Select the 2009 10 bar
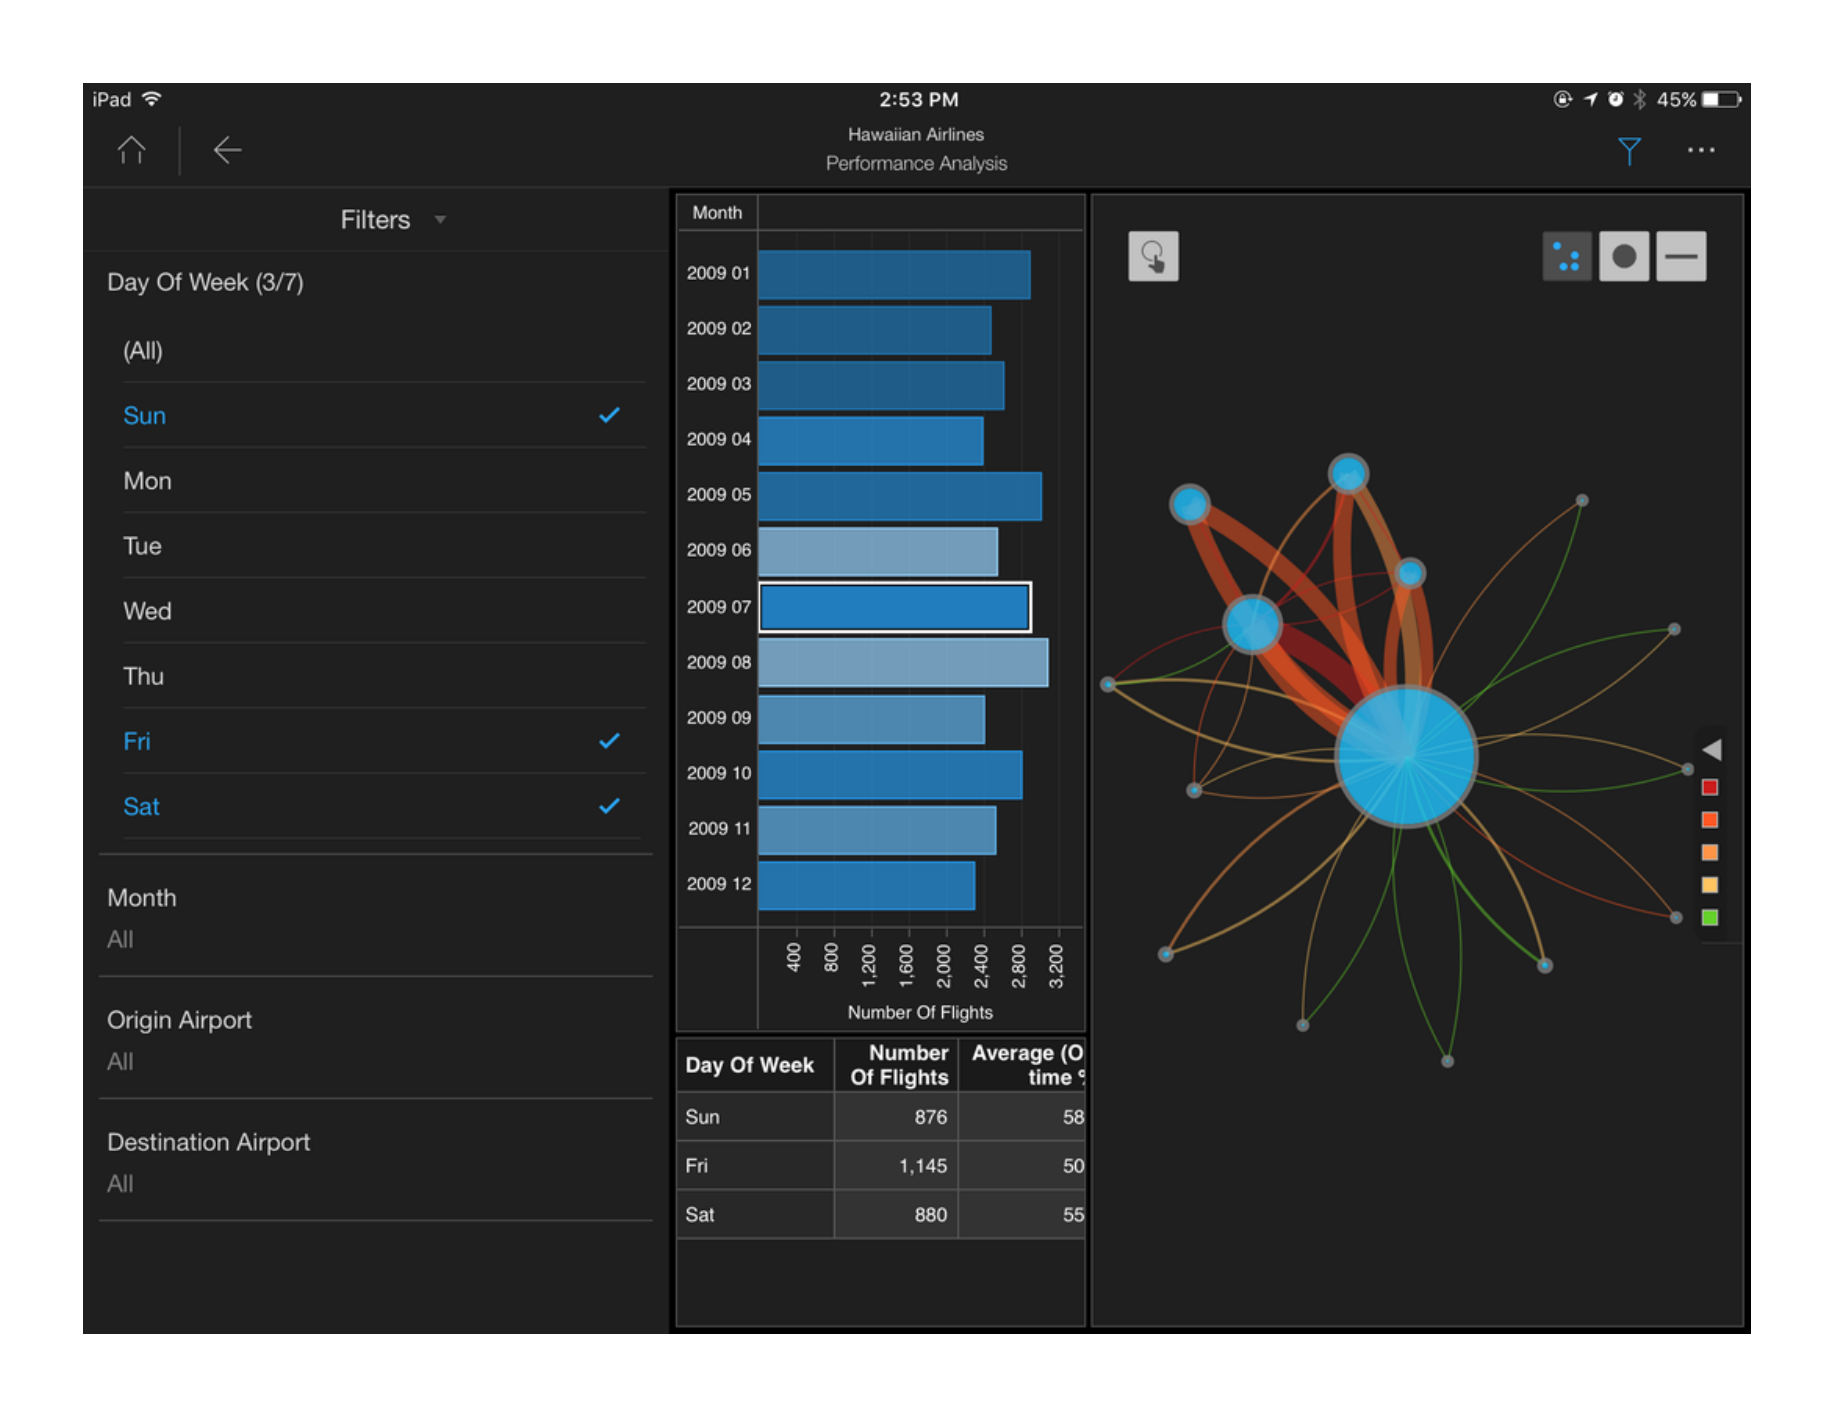This screenshot has height=1417, width=1834. [x=890, y=775]
